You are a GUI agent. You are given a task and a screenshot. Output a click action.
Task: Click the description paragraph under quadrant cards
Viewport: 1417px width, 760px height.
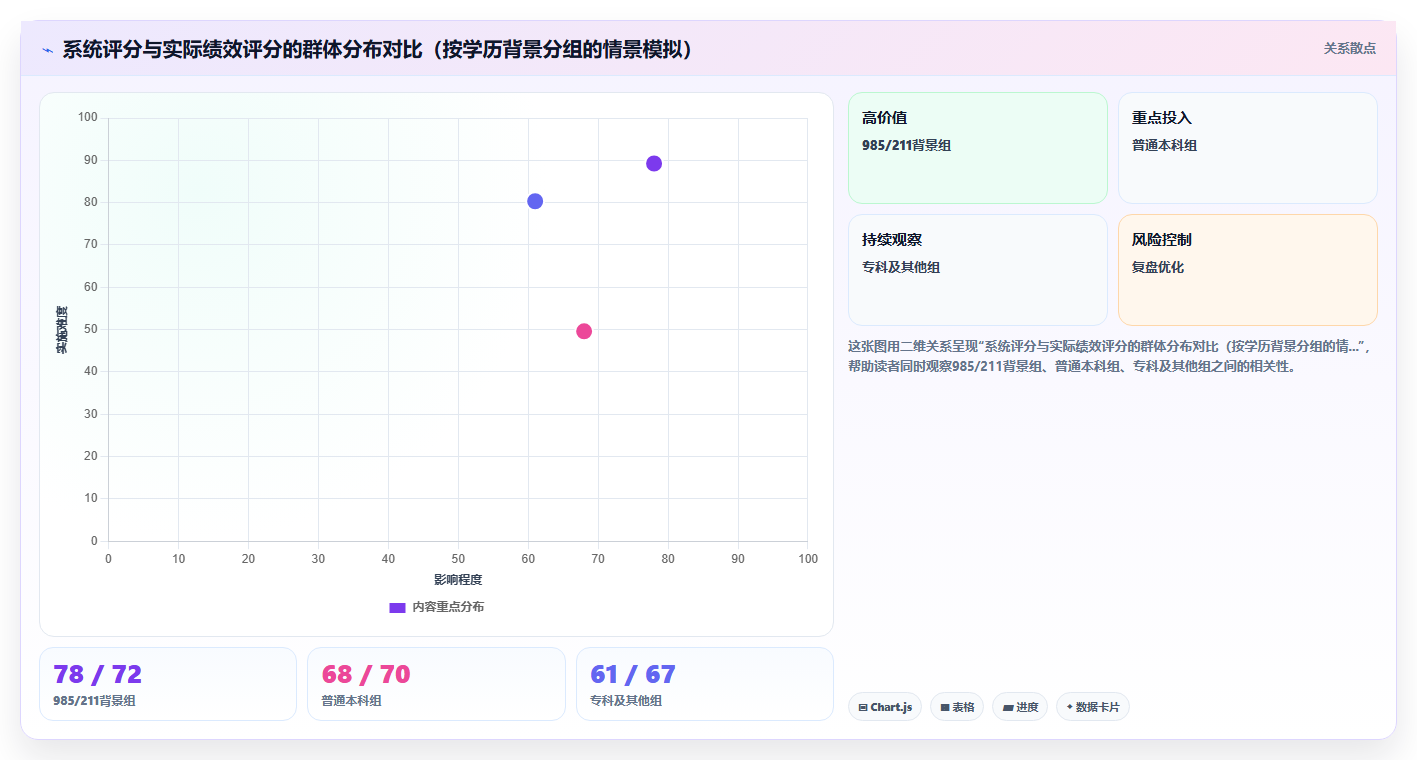1110,356
